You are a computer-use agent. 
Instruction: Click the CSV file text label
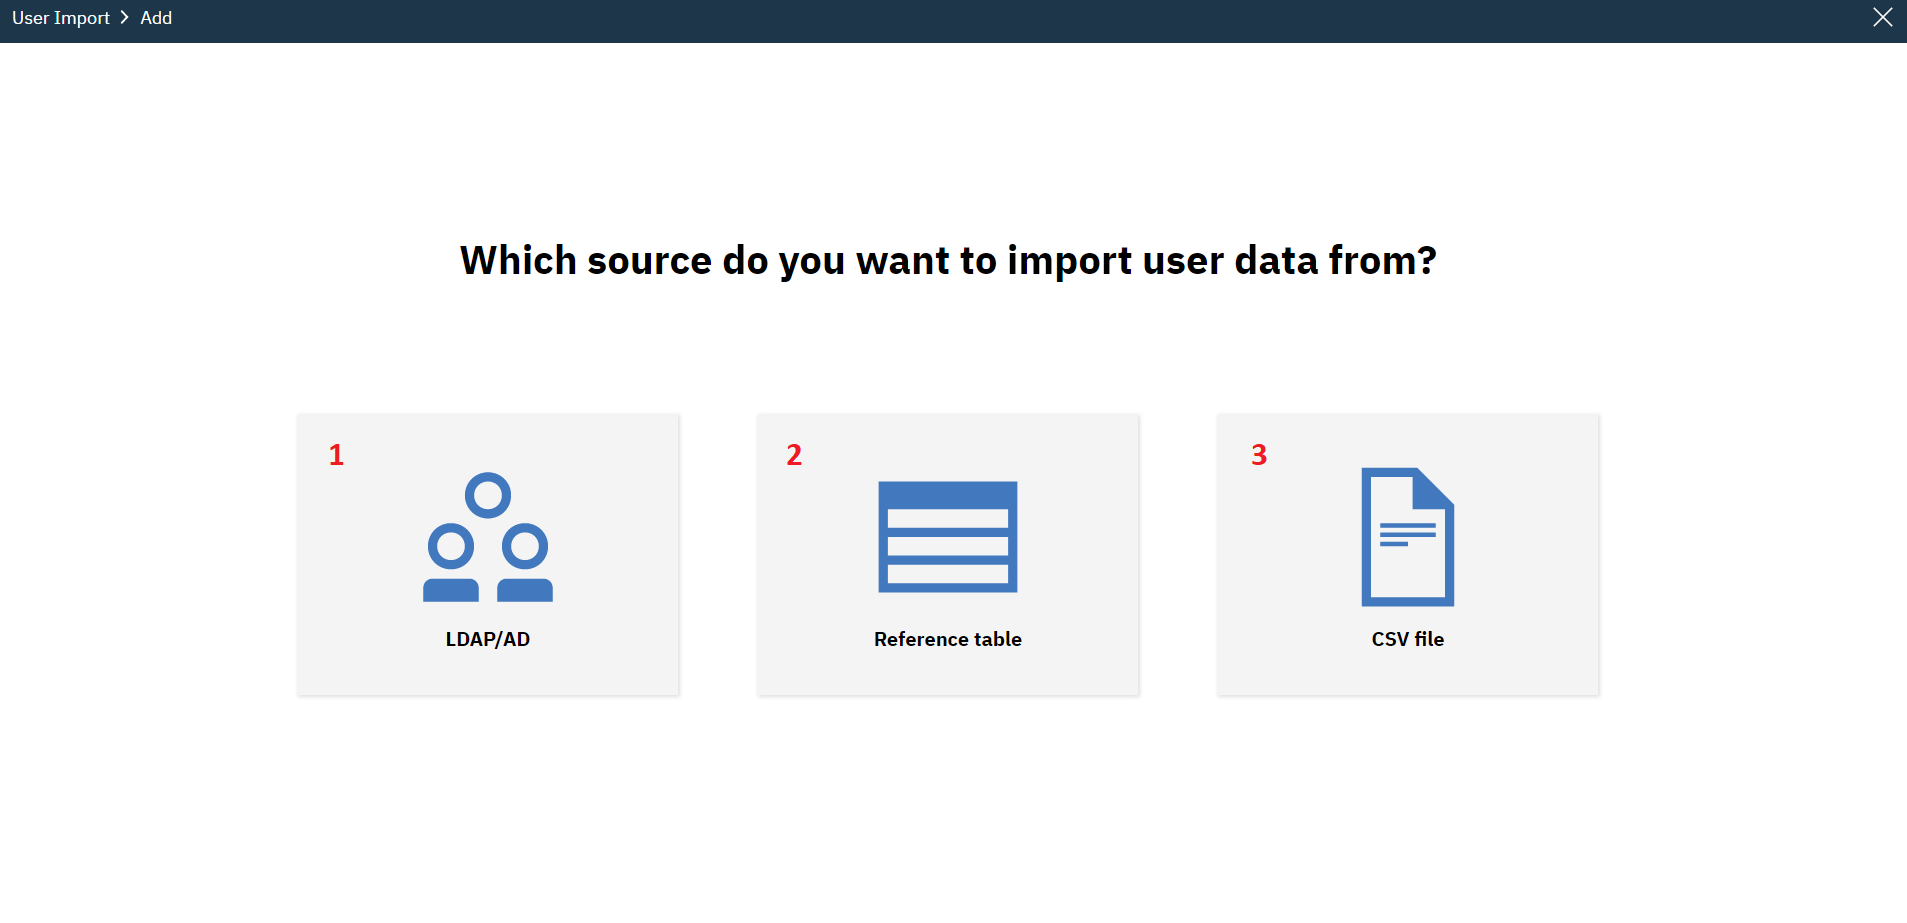[x=1408, y=639]
